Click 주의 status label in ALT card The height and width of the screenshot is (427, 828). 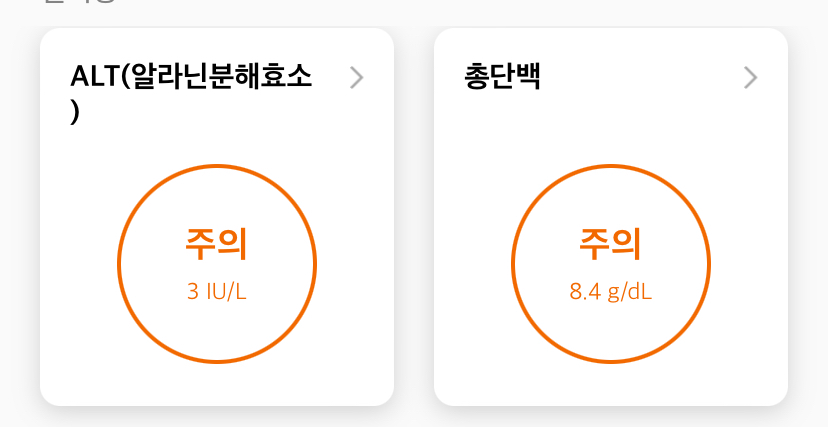(x=217, y=243)
